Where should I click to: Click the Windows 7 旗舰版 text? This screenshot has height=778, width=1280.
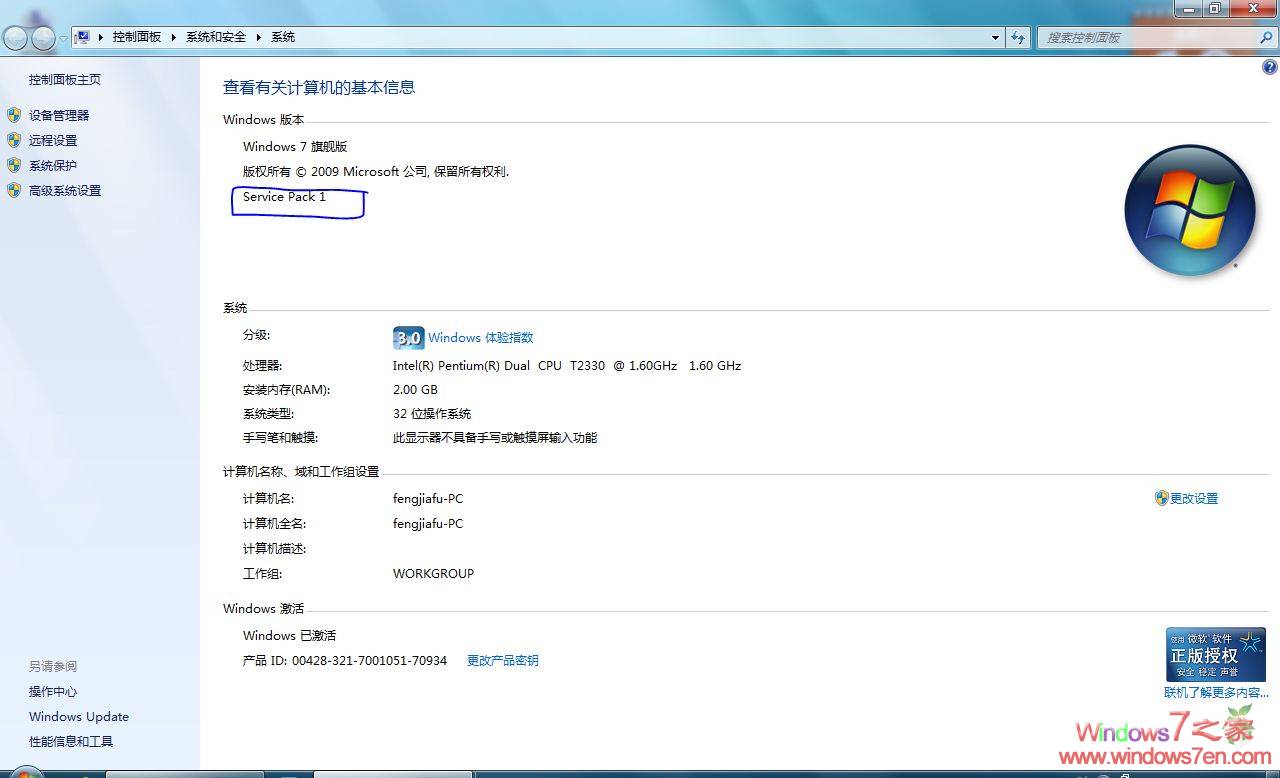point(295,146)
